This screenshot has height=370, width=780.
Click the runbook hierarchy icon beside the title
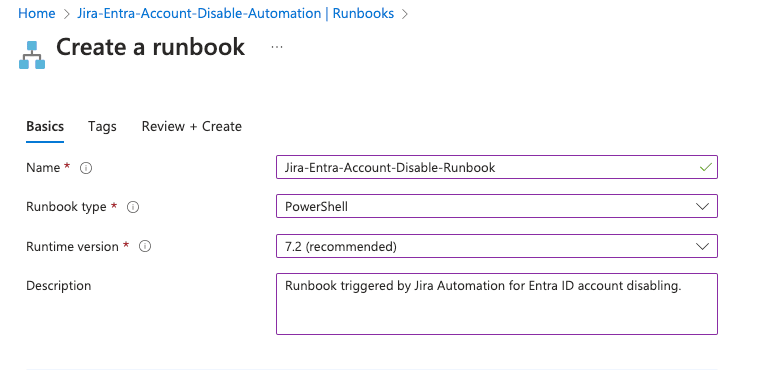[32, 55]
